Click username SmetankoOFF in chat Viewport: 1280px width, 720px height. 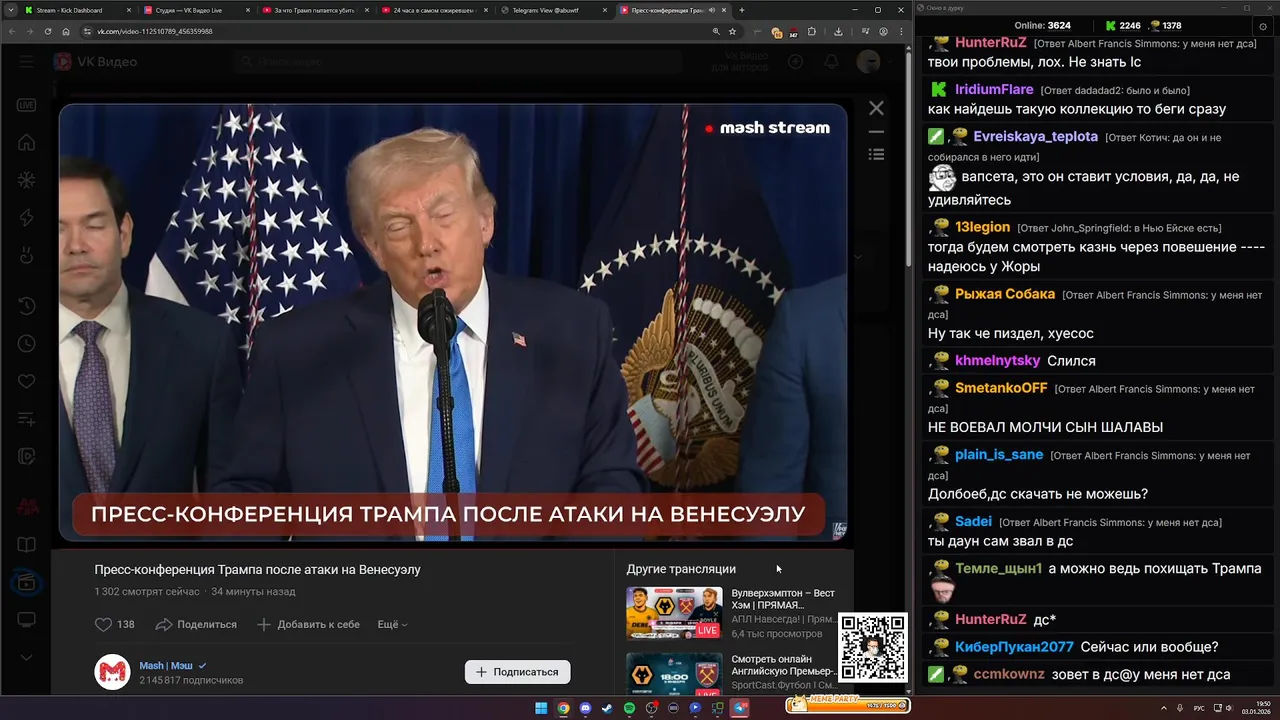pyautogui.click(x=1001, y=388)
